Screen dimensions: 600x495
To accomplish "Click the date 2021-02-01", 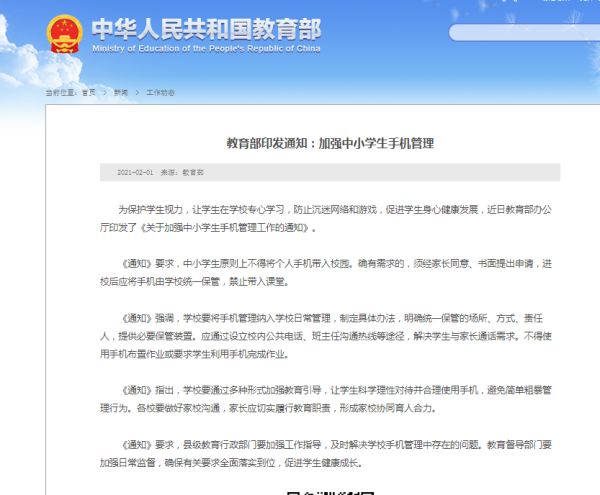I will (x=135, y=173).
